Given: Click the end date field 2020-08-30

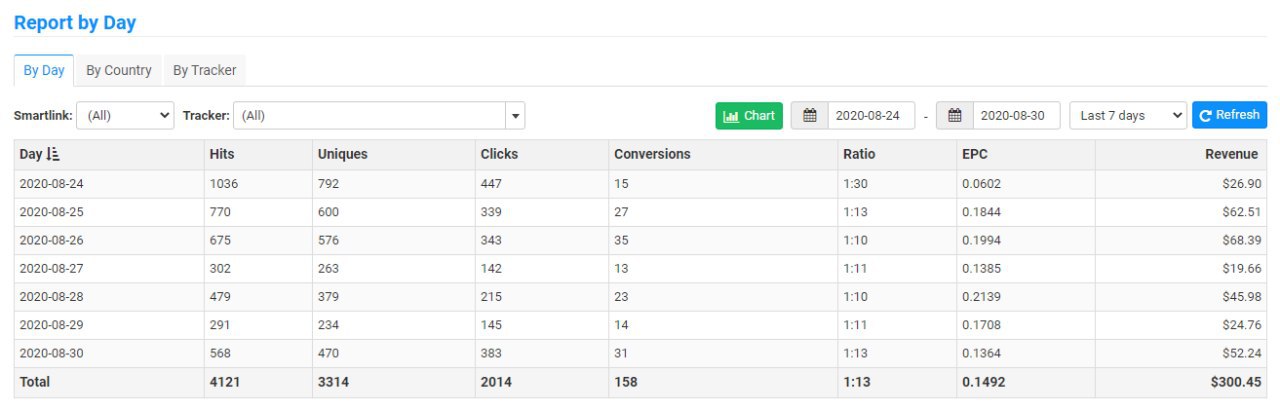Looking at the screenshot, I should 1015,116.
